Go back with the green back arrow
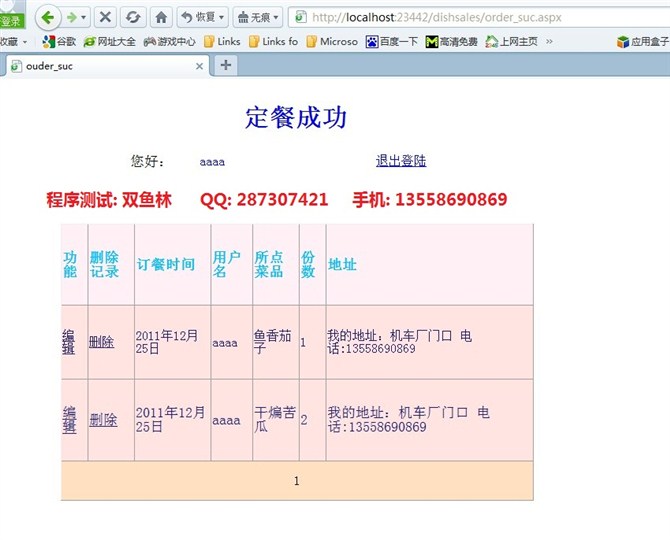The height and width of the screenshot is (540, 670). [48, 18]
